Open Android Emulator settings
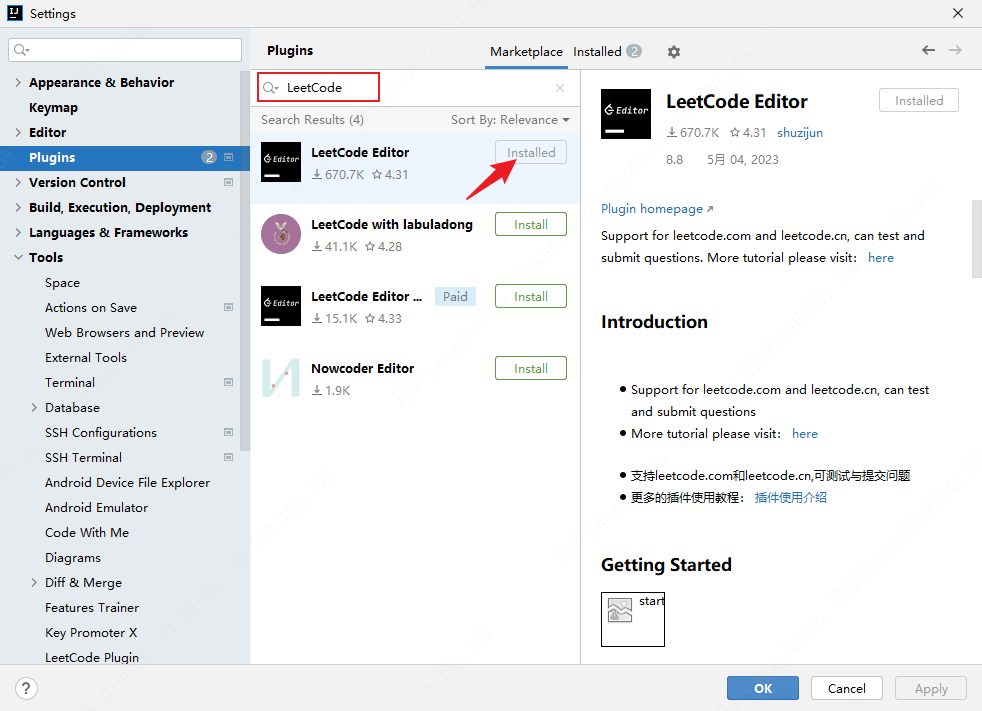The height and width of the screenshot is (711, 982). 96,507
